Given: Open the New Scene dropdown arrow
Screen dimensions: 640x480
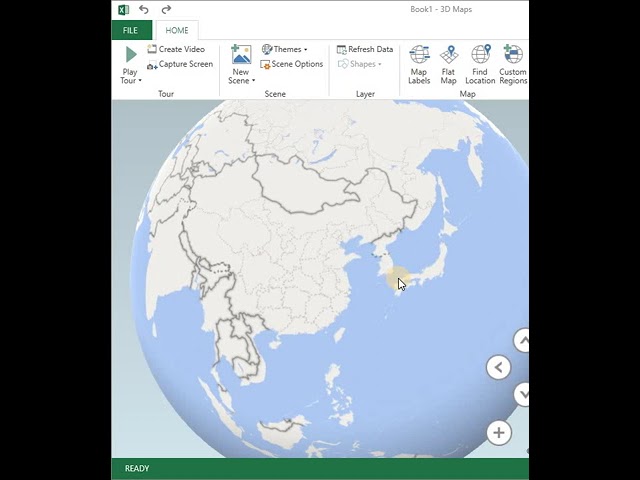Looking at the screenshot, I should pyautogui.click(x=253, y=80).
